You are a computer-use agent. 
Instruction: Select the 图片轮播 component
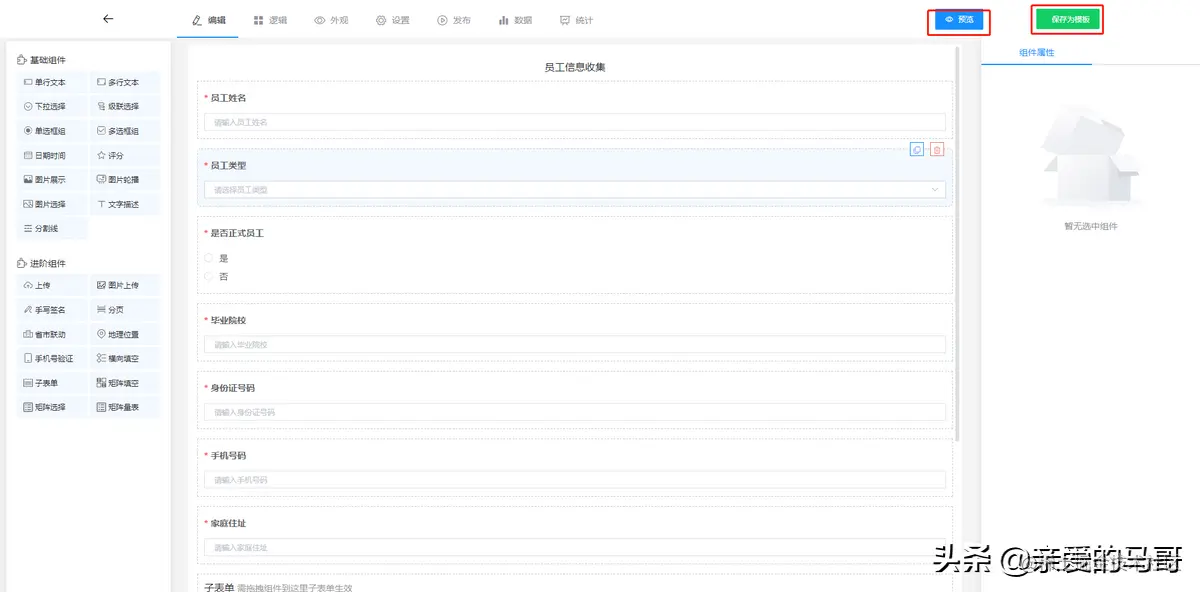[125, 180]
